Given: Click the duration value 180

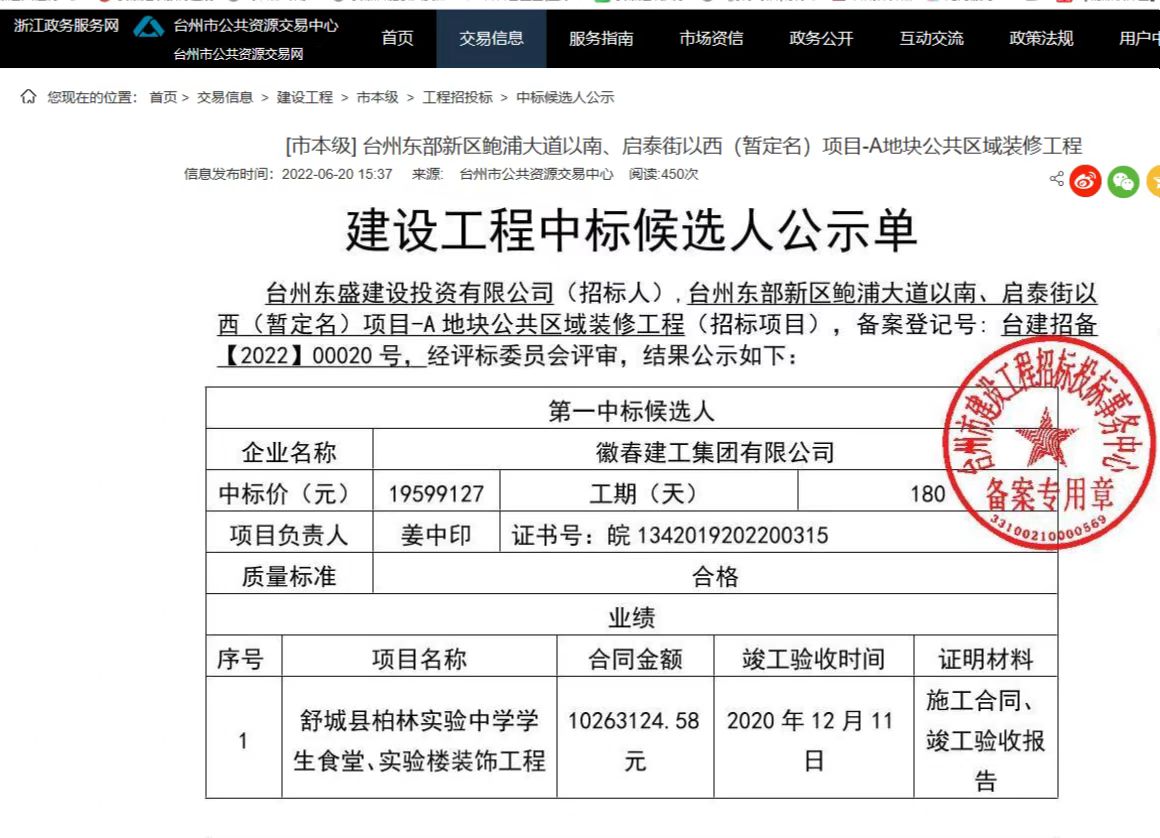Looking at the screenshot, I should click(x=928, y=493).
